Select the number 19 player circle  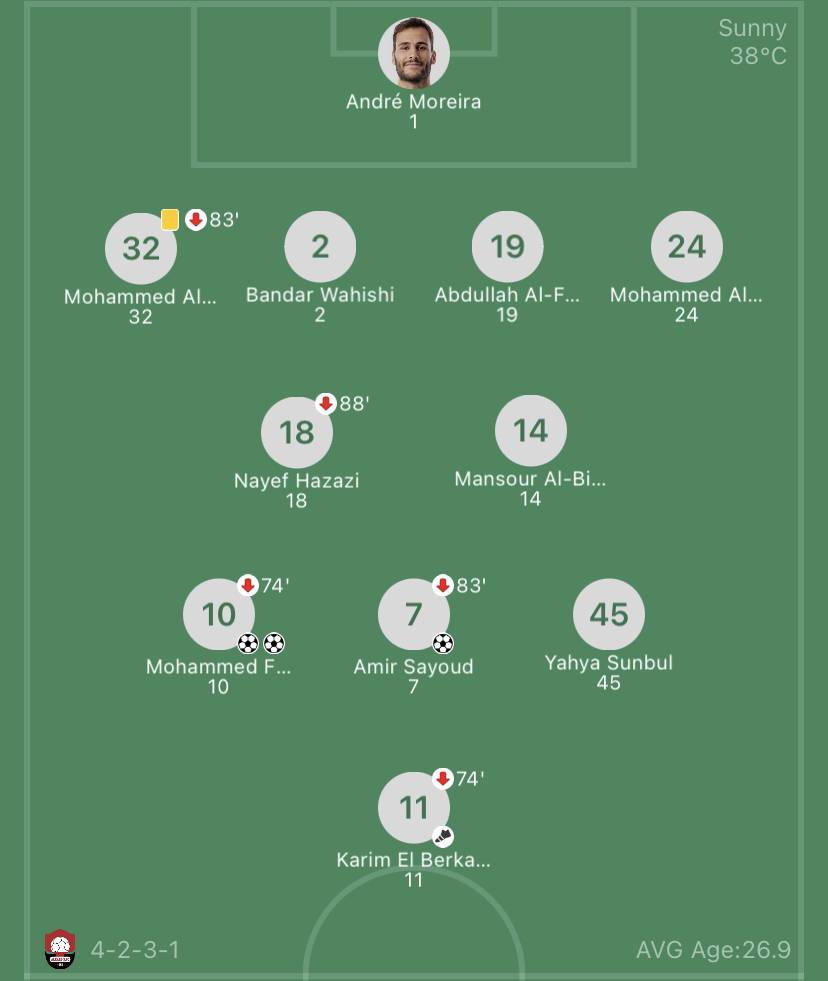tap(507, 247)
